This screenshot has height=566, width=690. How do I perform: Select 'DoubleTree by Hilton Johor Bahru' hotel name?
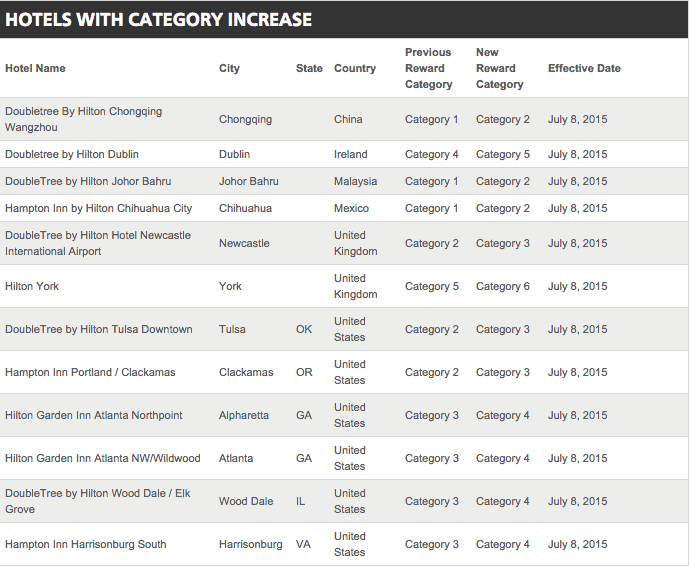pyautogui.click(x=88, y=181)
